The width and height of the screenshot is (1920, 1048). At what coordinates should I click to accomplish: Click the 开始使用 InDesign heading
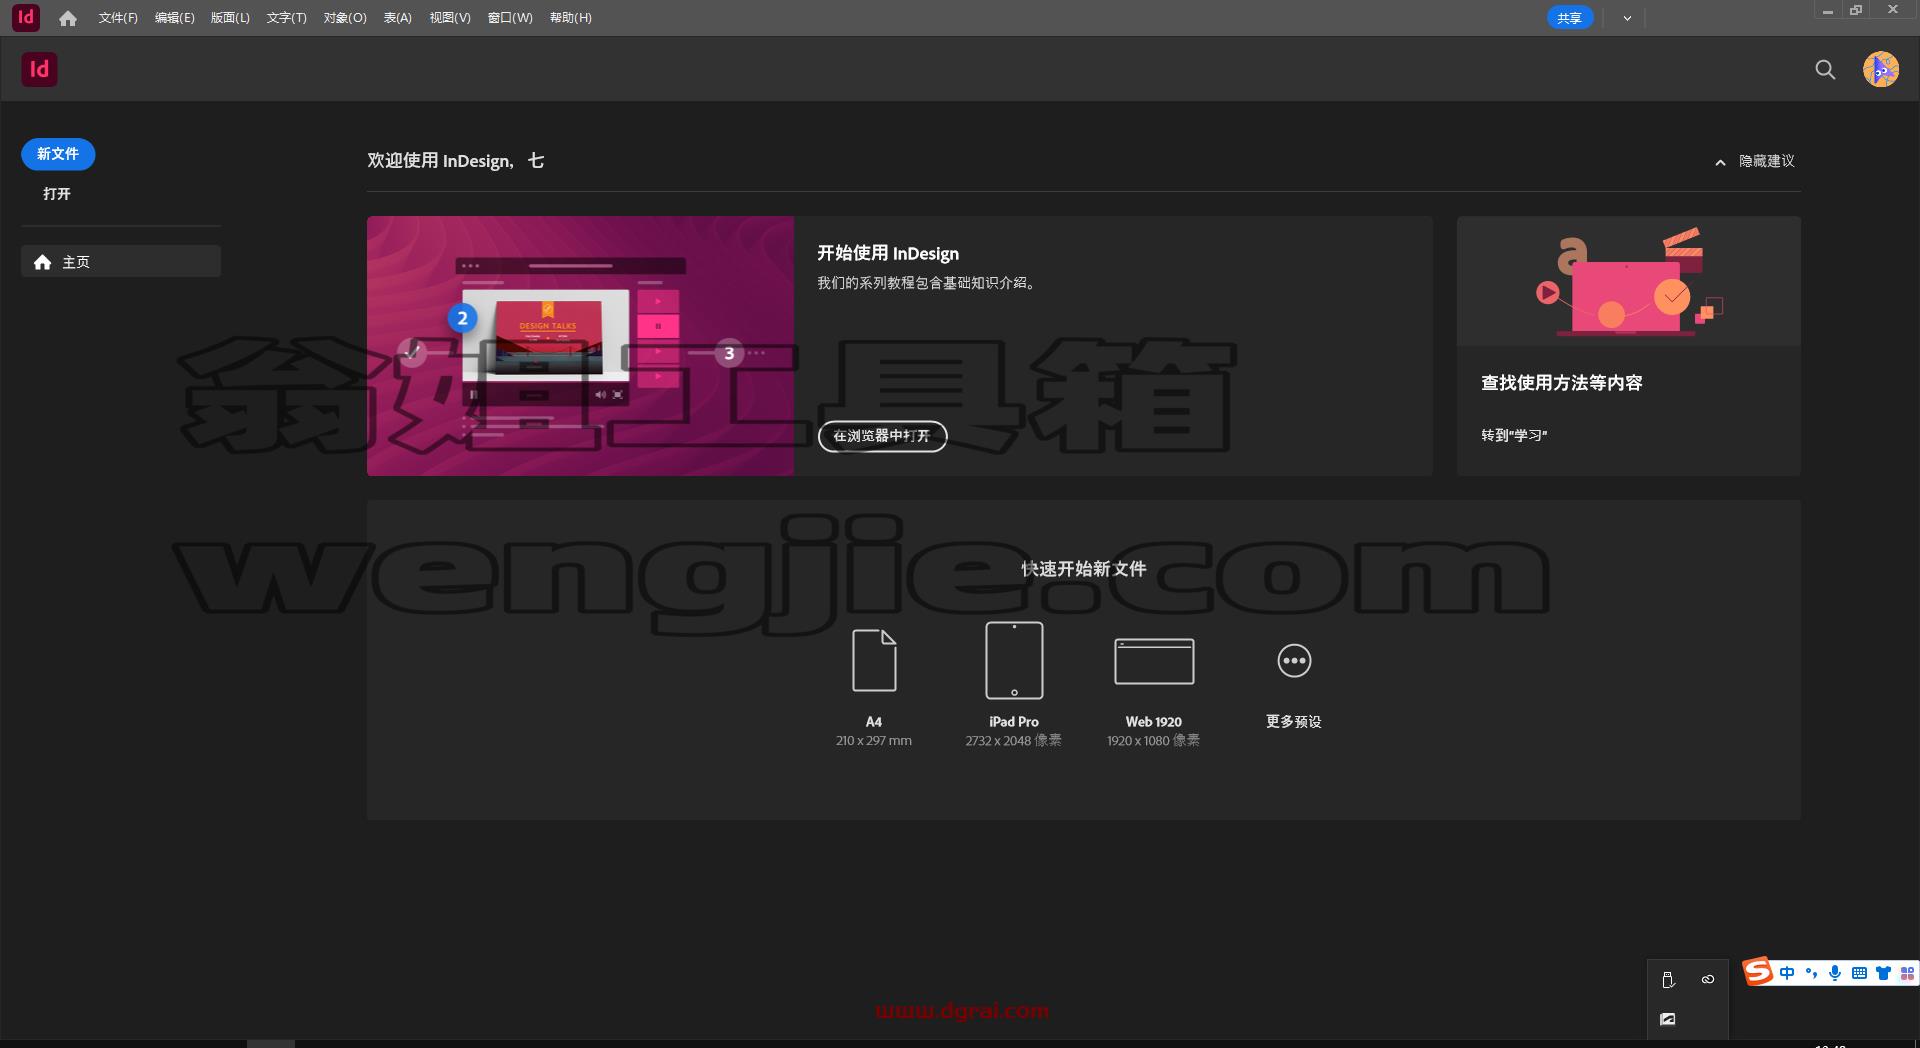tap(888, 254)
